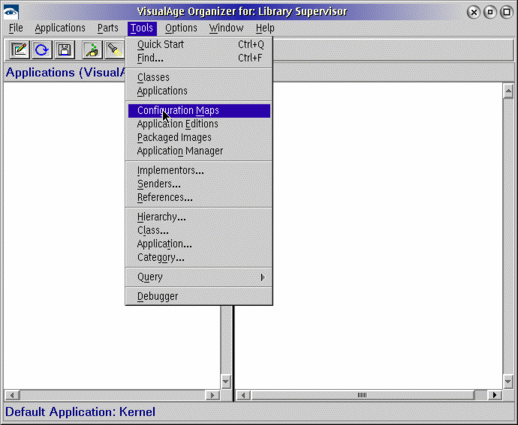The image size is (518, 425).
Task: Select Applications entry in the Tools dropdown
Action: click(199, 91)
